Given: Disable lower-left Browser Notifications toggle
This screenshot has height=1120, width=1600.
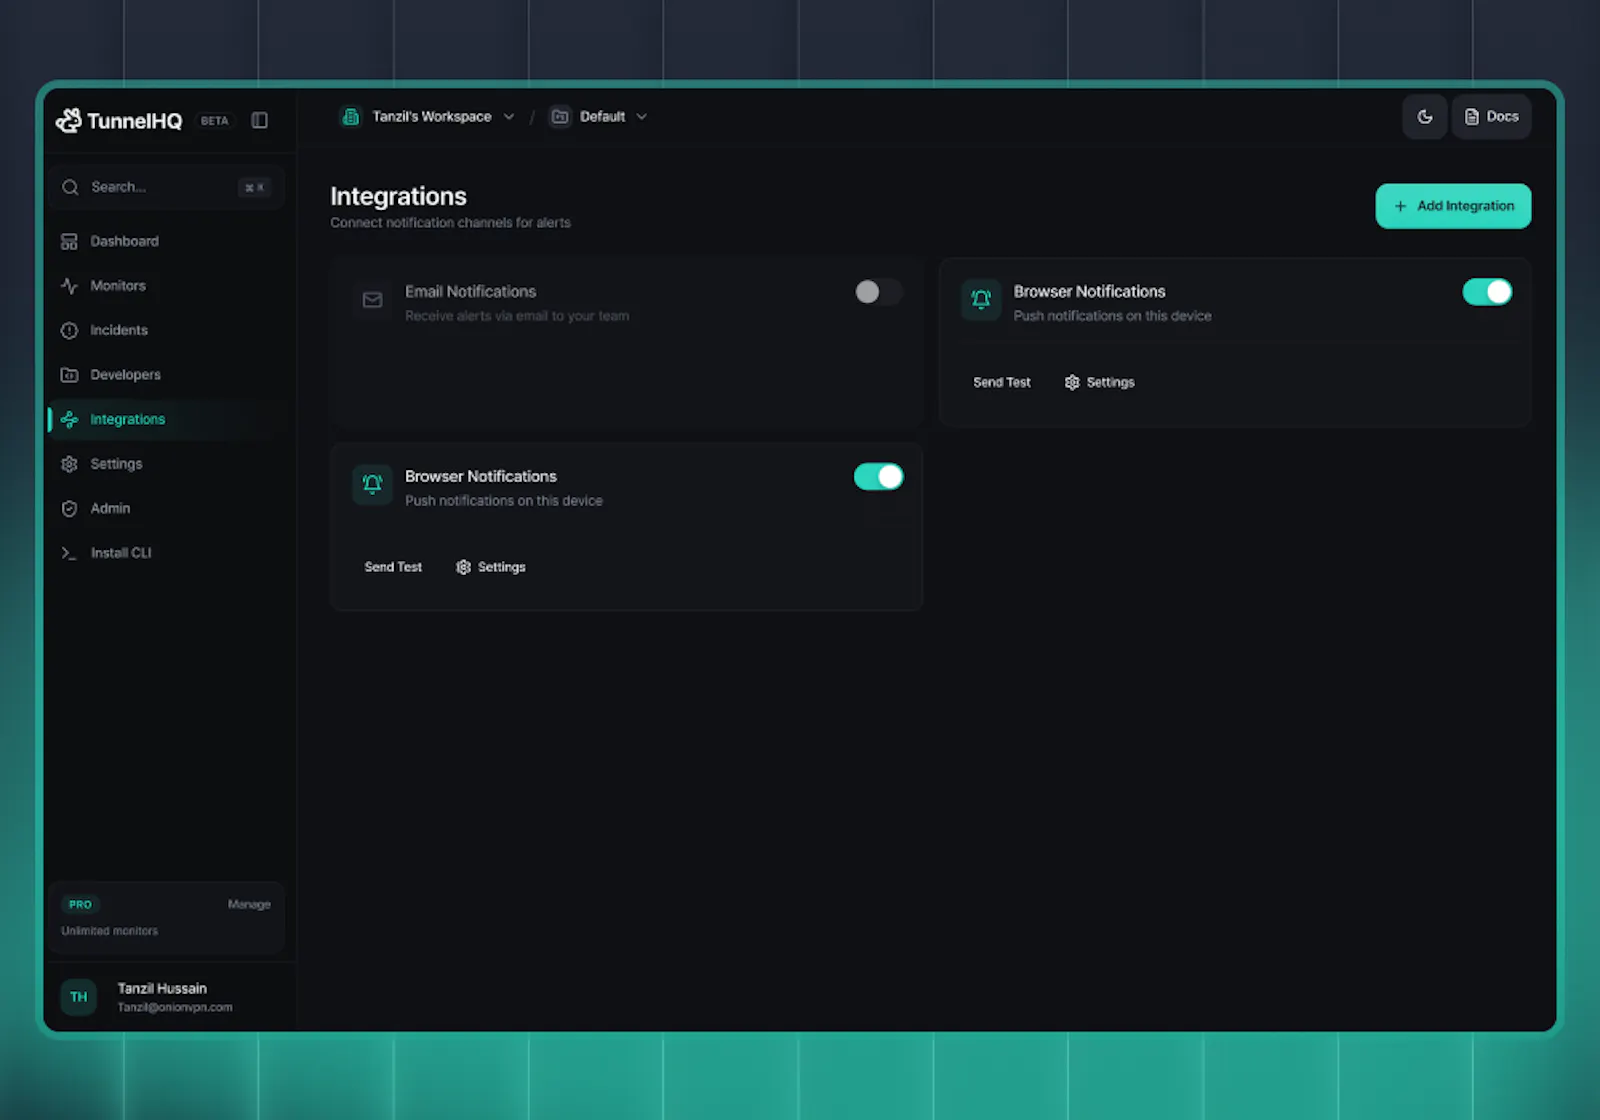Looking at the screenshot, I should [x=878, y=476].
